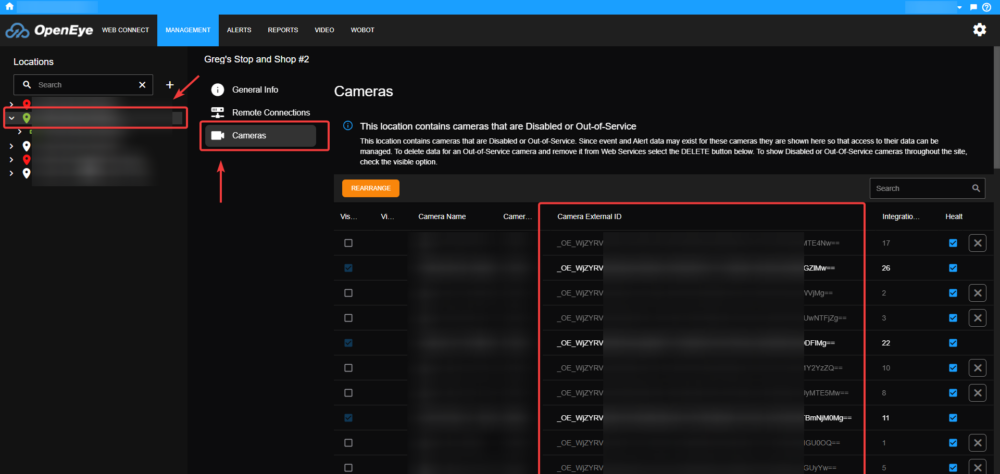The width and height of the screenshot is (1000, 474).
Task: Click the Camer... column header
Action: tap(517, 216)
